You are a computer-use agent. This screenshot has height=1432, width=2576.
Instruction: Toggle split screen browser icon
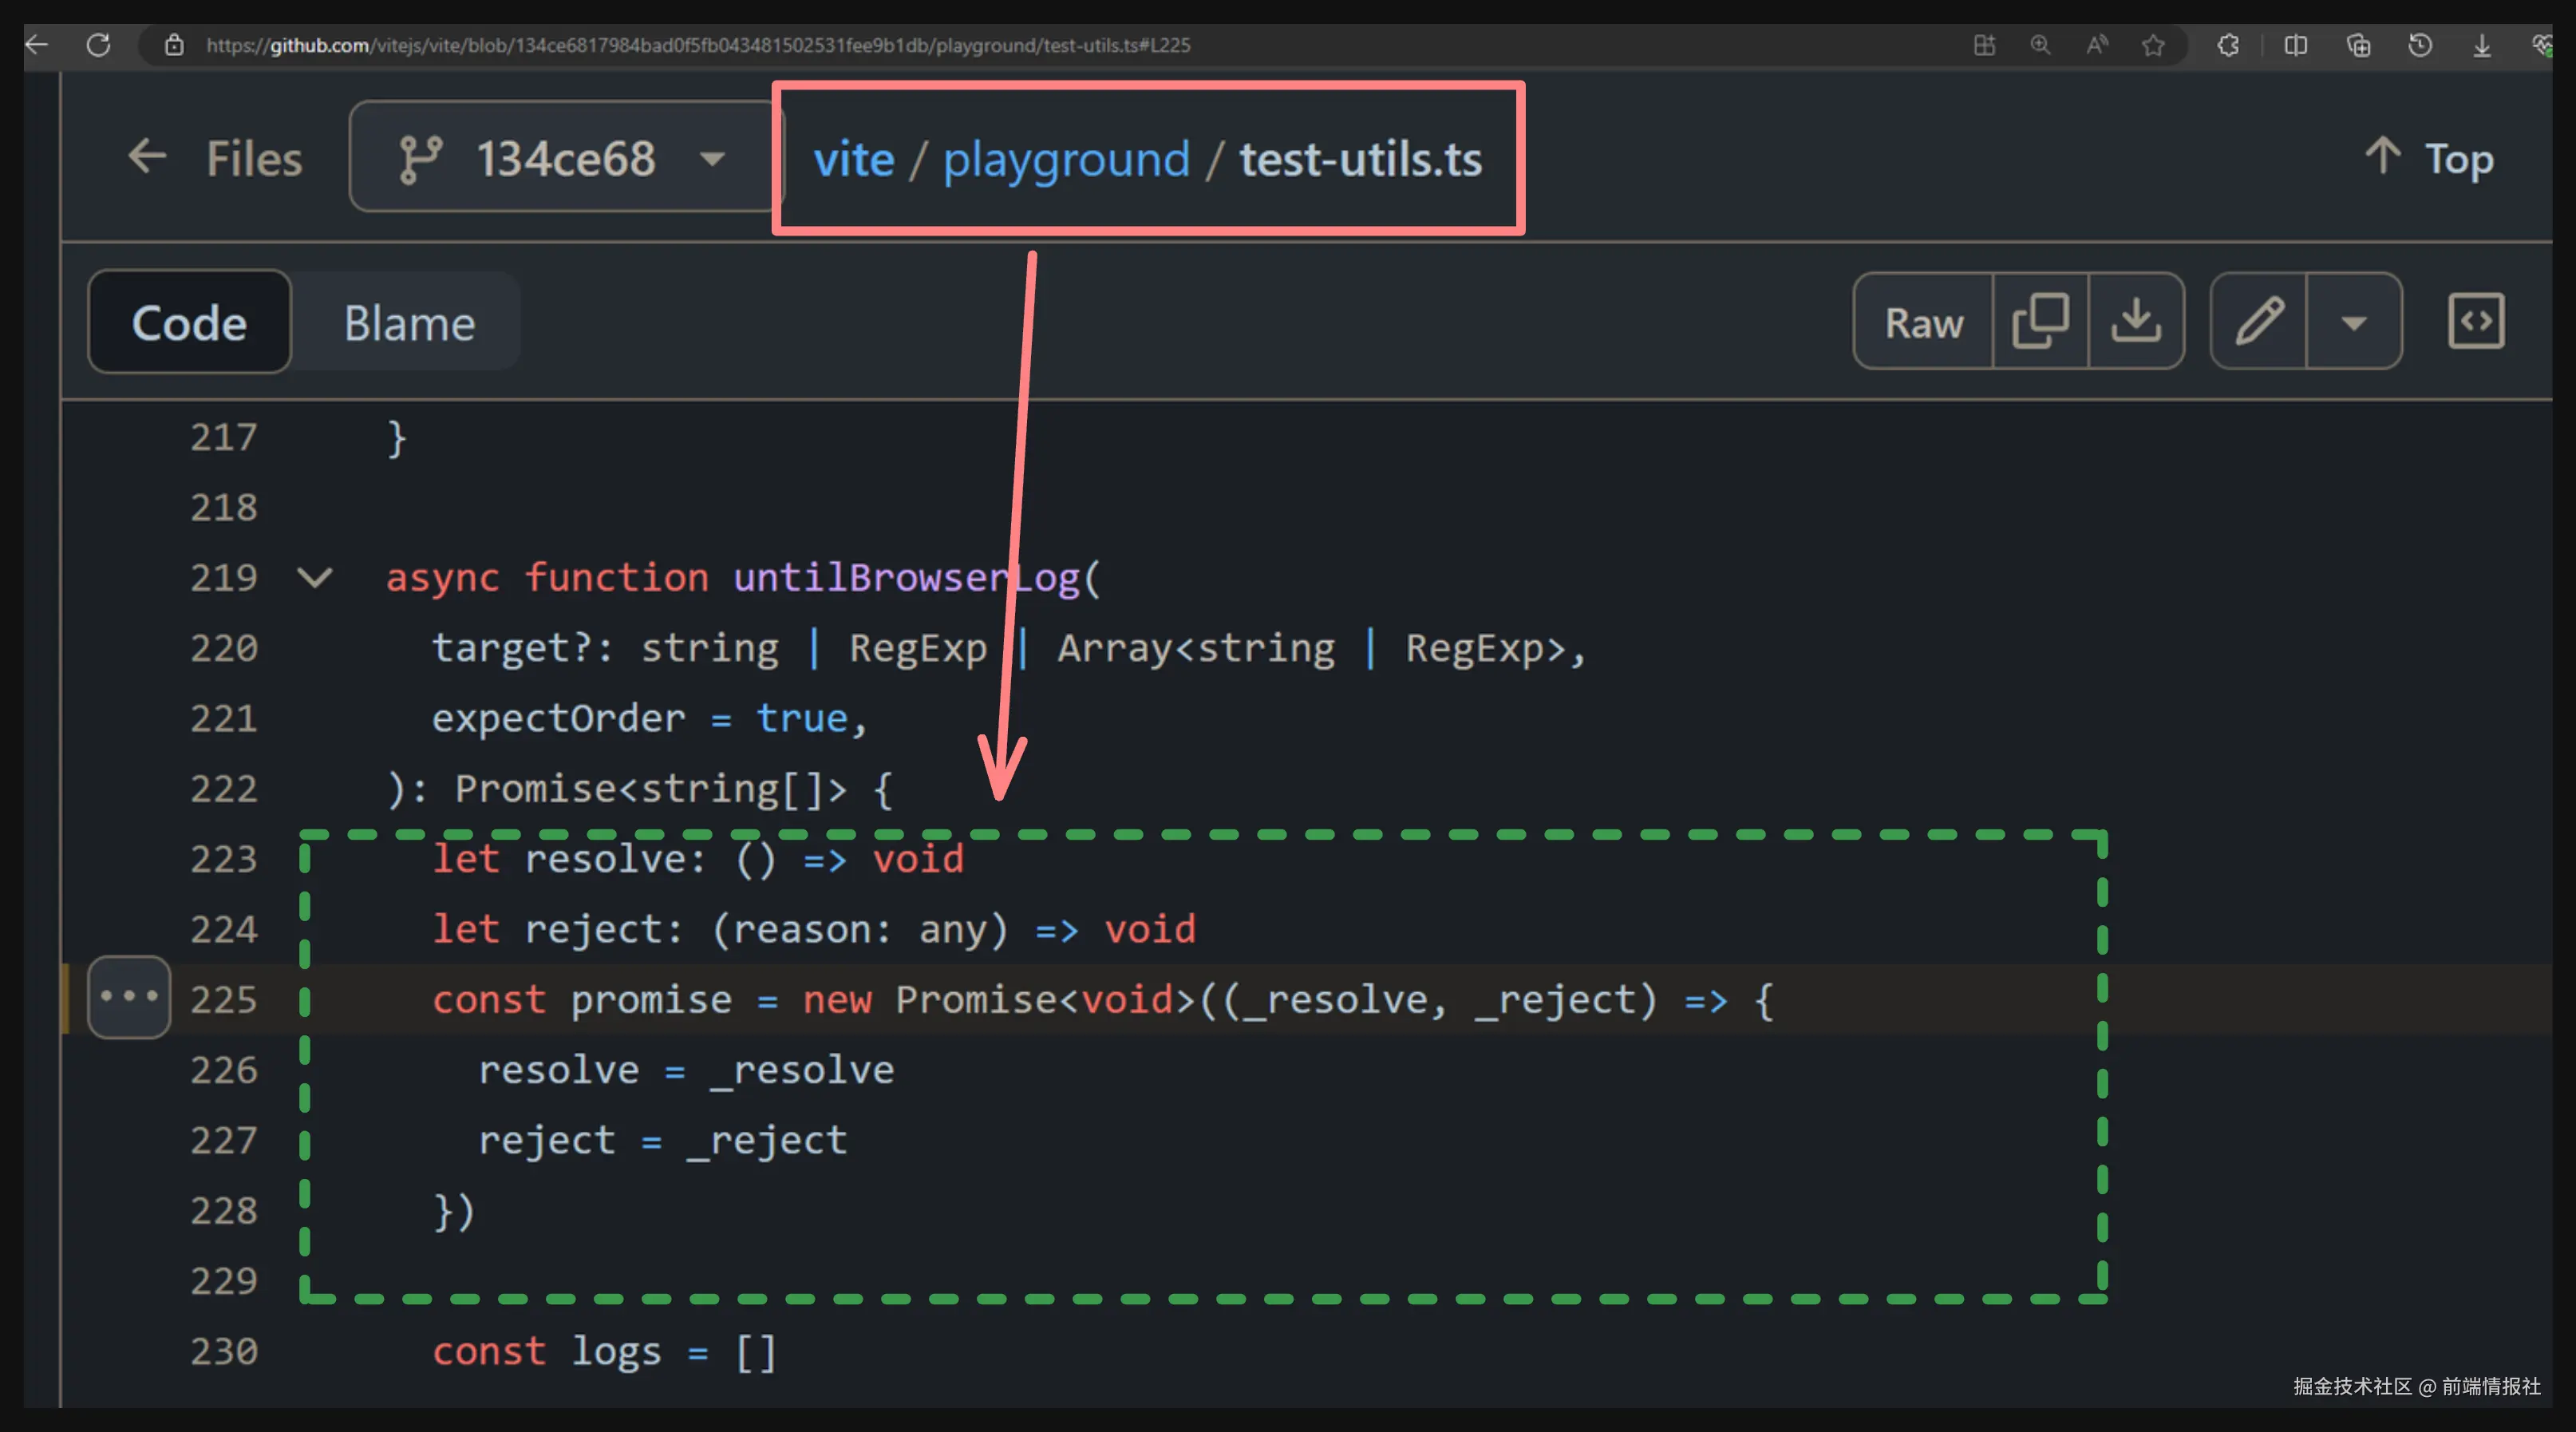click(2296, 45)
